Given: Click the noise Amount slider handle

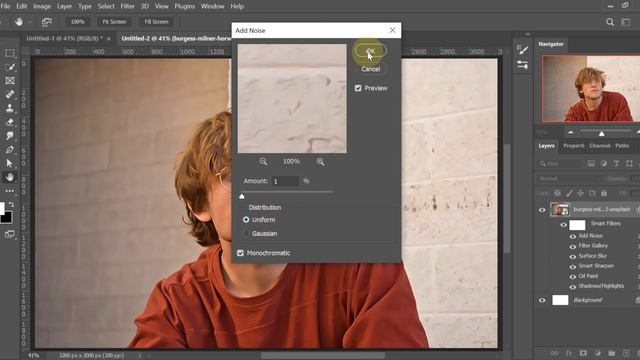Looking at the screenshot, I should [x=242, y=197].
